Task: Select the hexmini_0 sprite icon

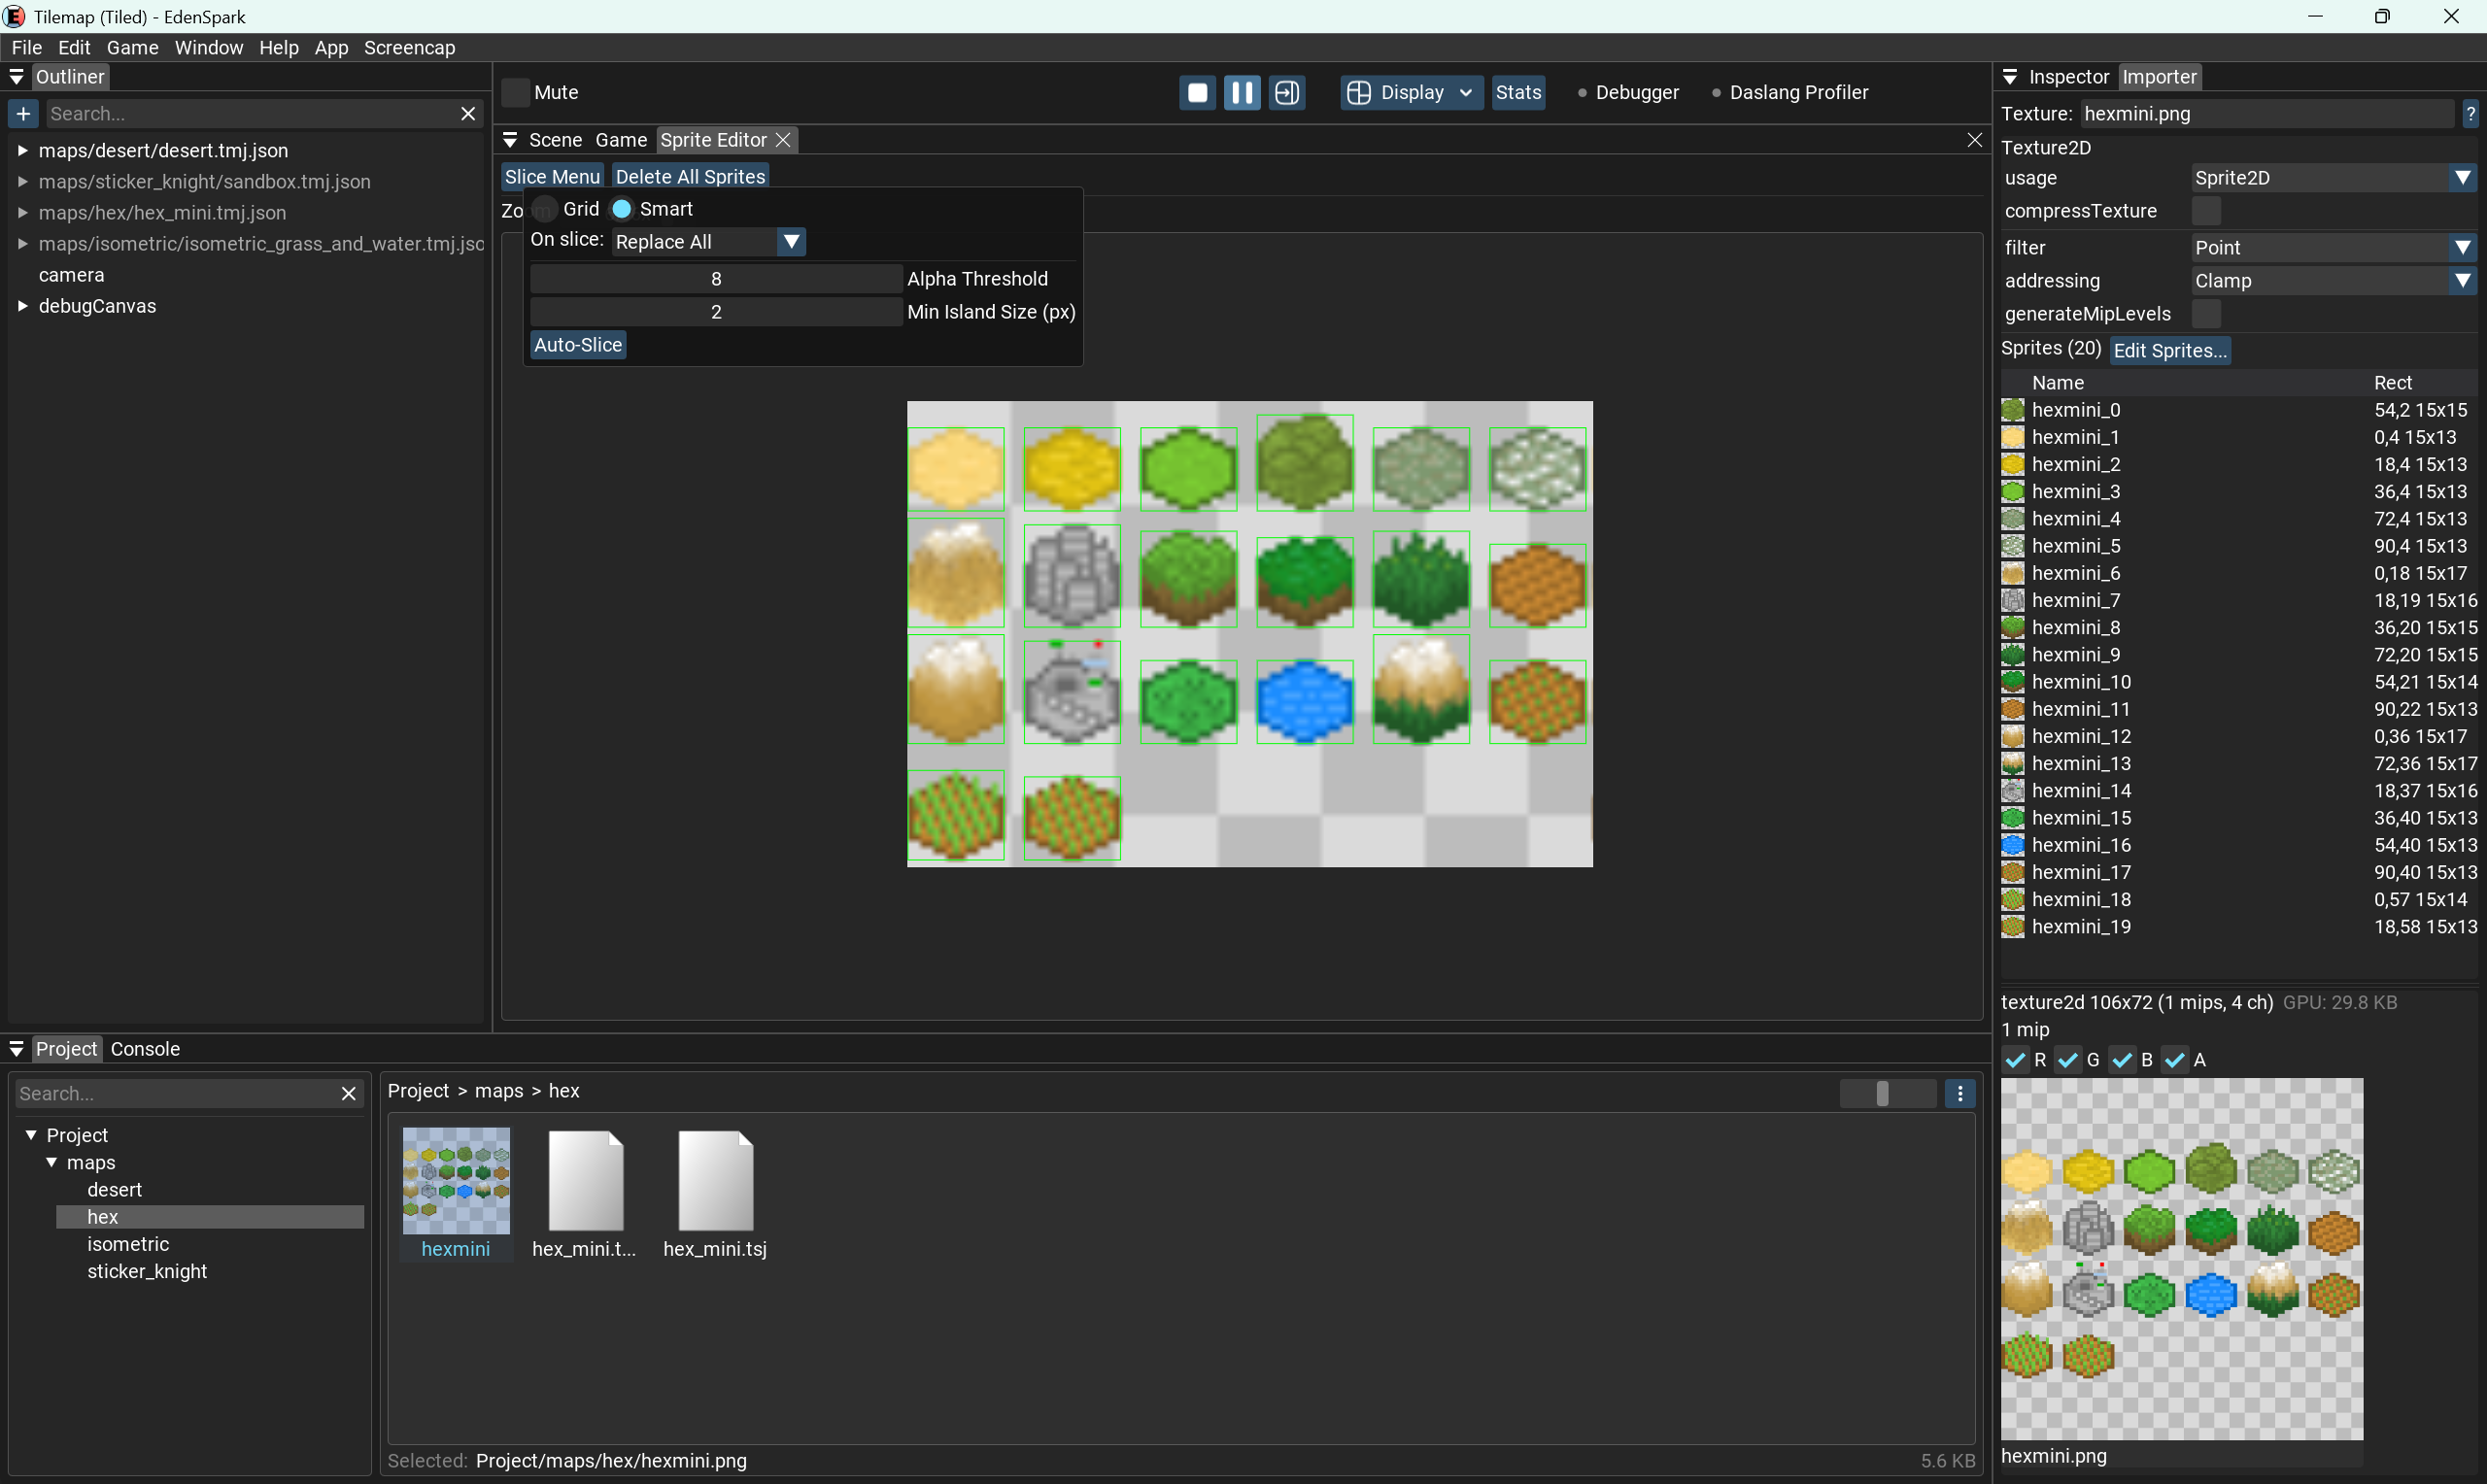Action: pyautogui.click(x=2013, y=410)
